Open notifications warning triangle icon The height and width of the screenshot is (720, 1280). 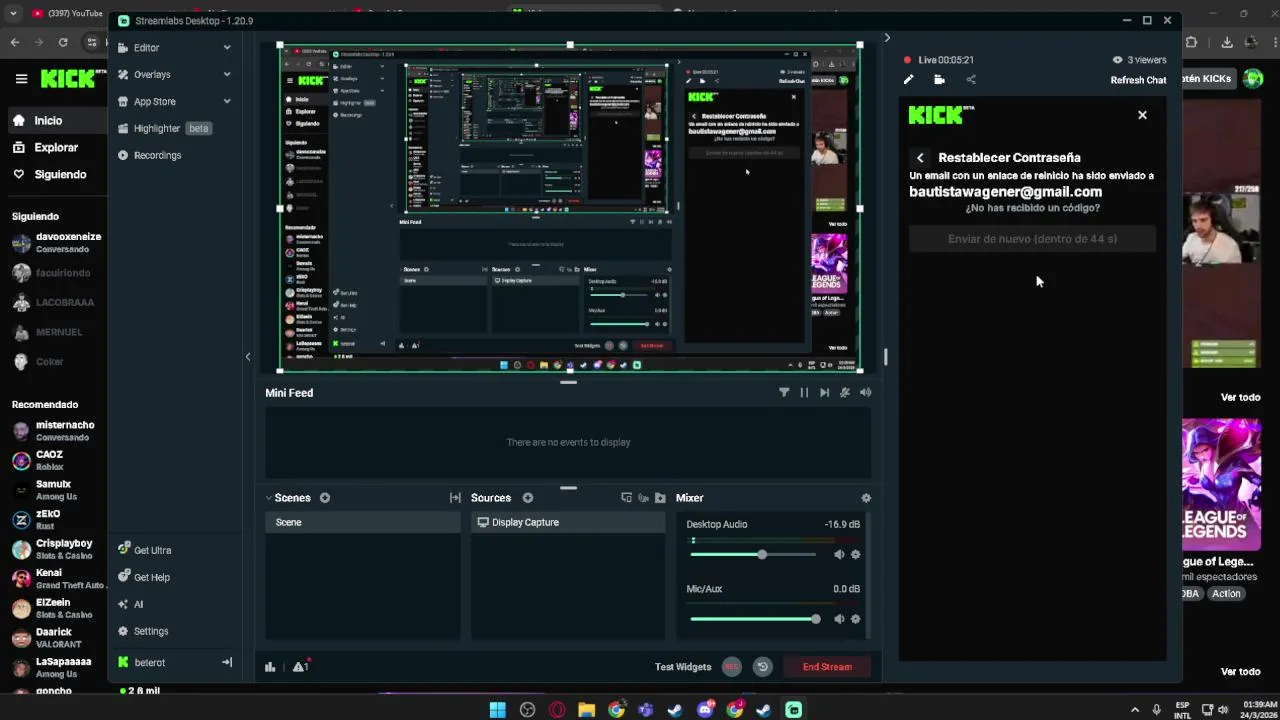[299, 667]
